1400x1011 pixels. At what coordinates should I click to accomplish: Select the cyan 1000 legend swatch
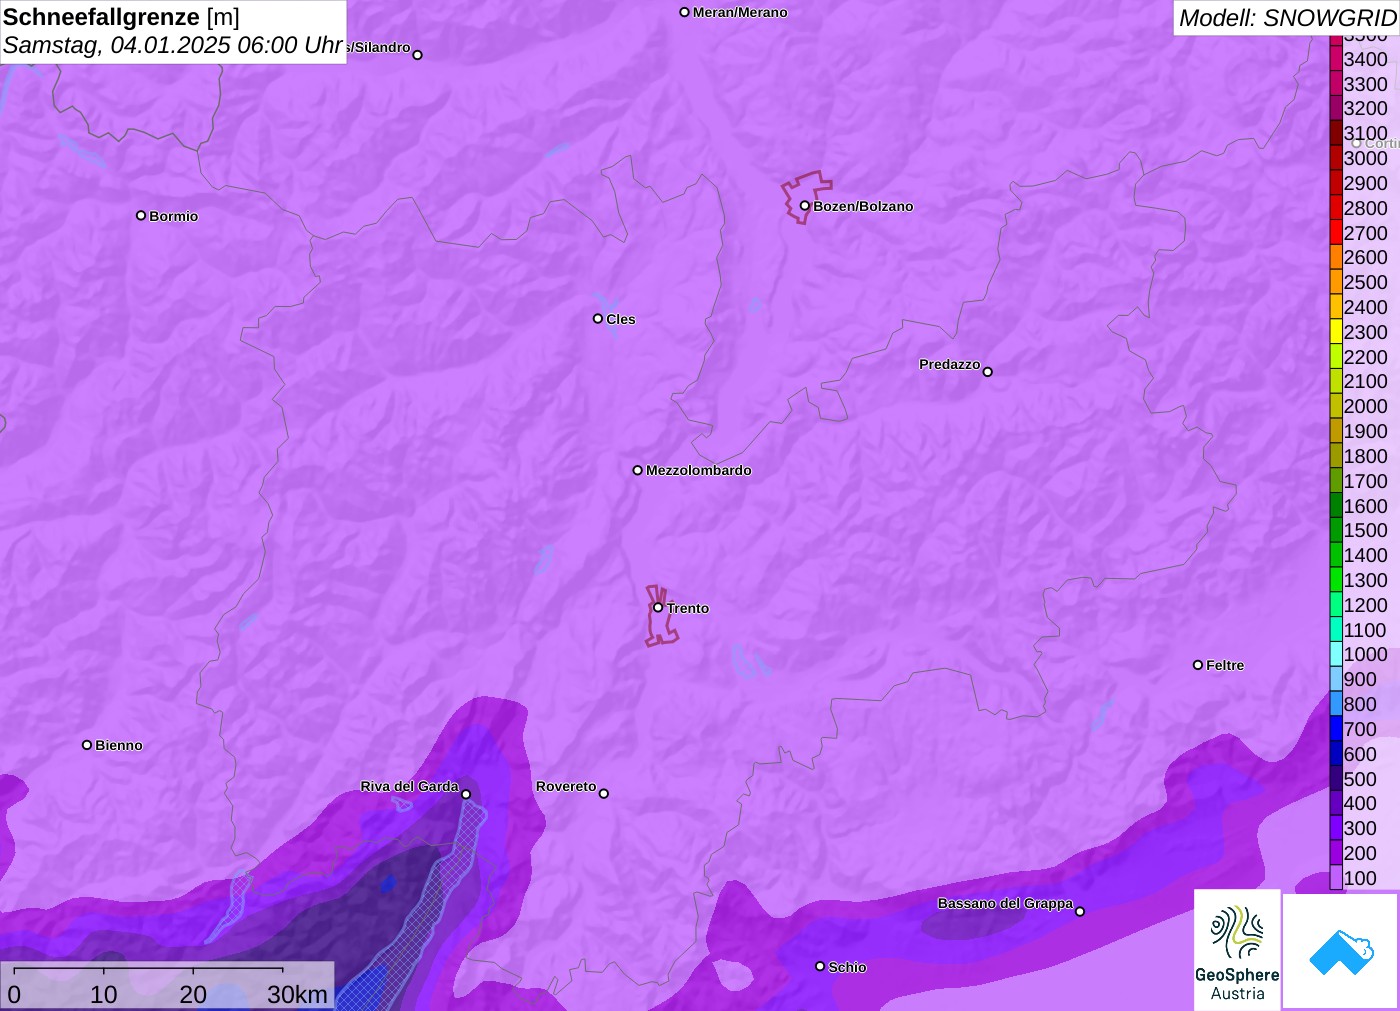pyautogui.click(x=1336, y=654)
